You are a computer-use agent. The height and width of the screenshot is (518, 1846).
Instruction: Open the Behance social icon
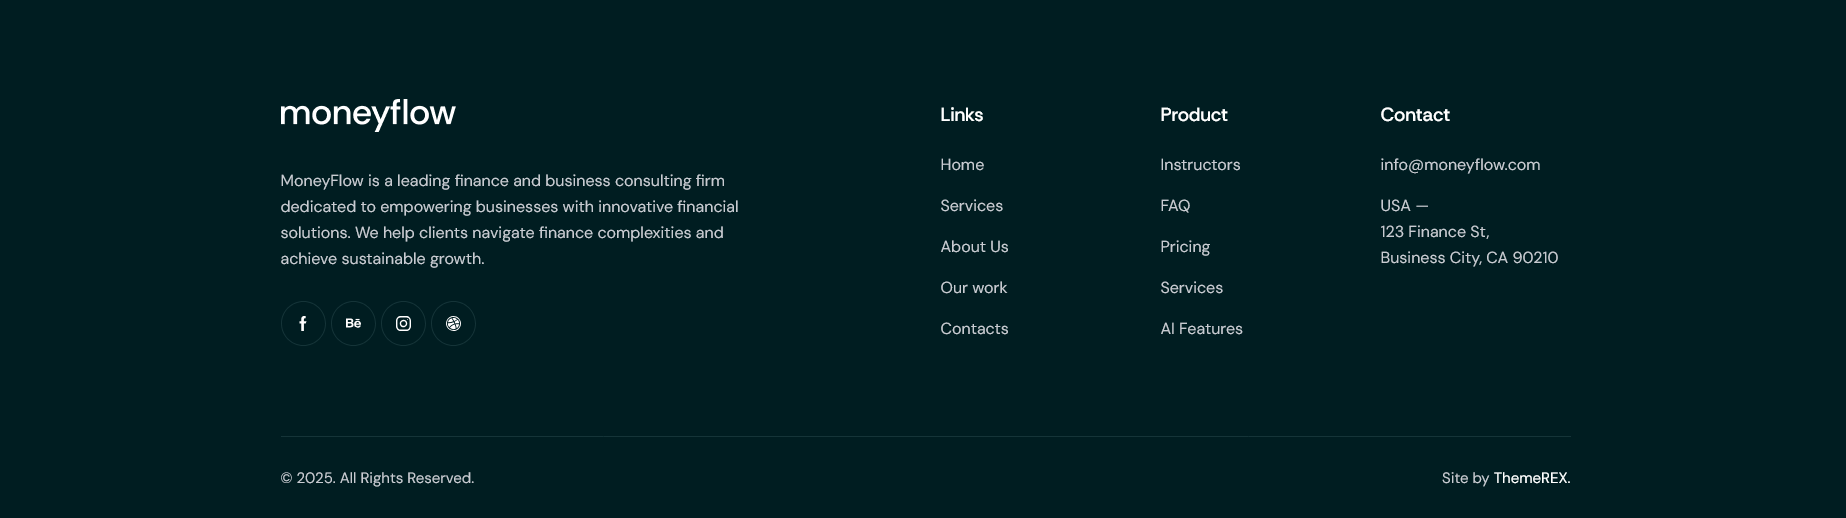[353, 324]
